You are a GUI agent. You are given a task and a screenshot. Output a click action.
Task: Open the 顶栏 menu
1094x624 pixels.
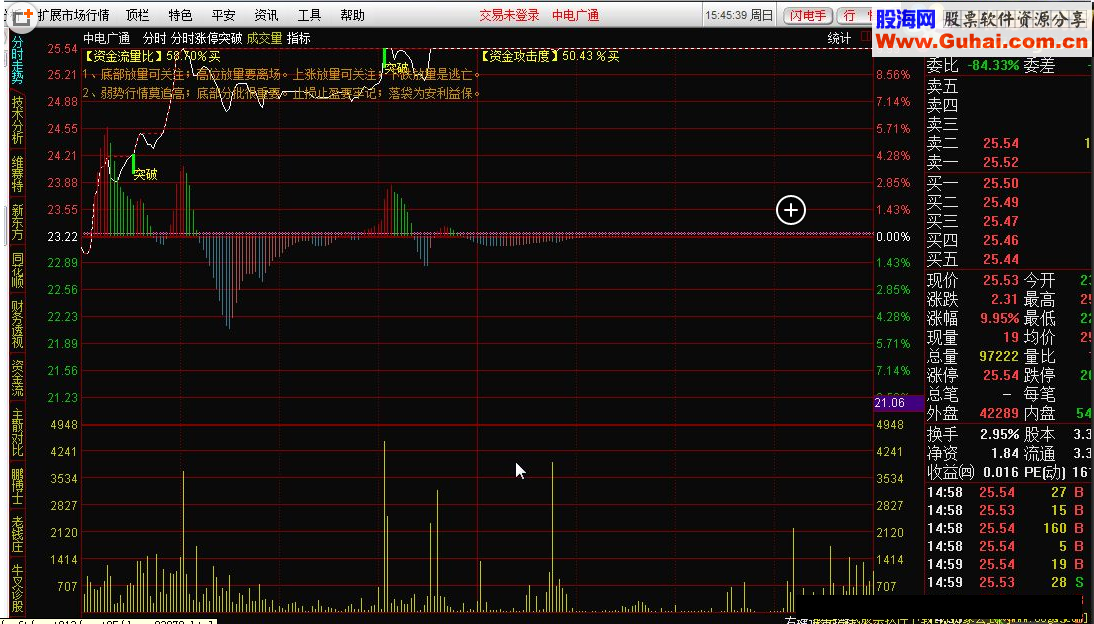[x=137, y=15]
